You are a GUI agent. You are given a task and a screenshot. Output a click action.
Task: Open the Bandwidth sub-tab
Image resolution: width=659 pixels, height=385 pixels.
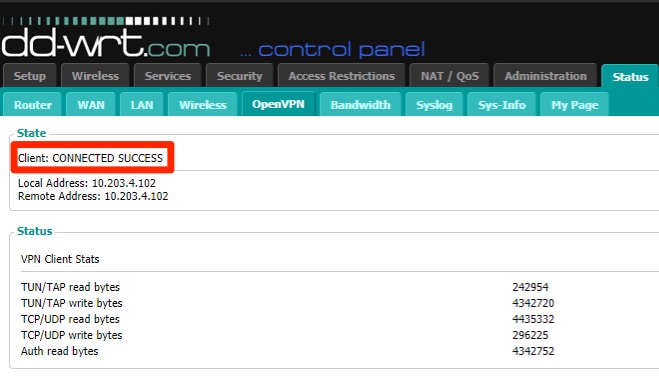[x=360, y=105]
